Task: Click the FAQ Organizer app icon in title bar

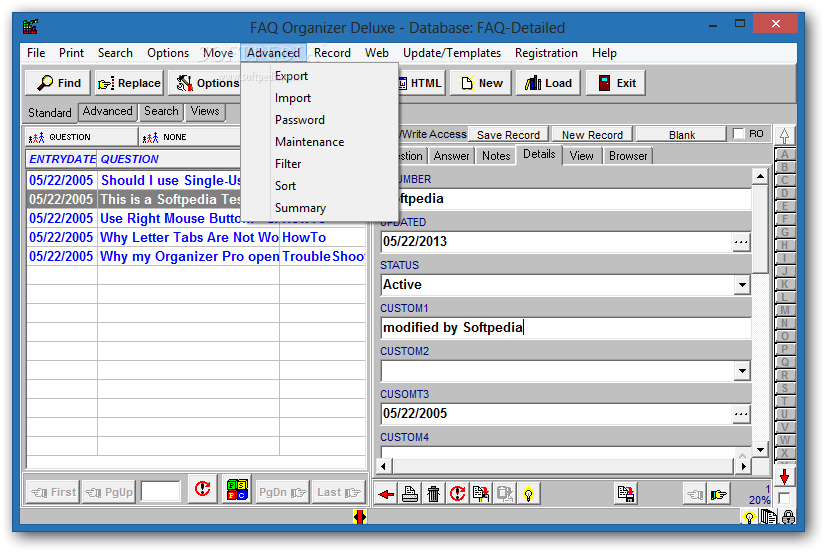Action: pyautogui.click(x=31, y=26)
